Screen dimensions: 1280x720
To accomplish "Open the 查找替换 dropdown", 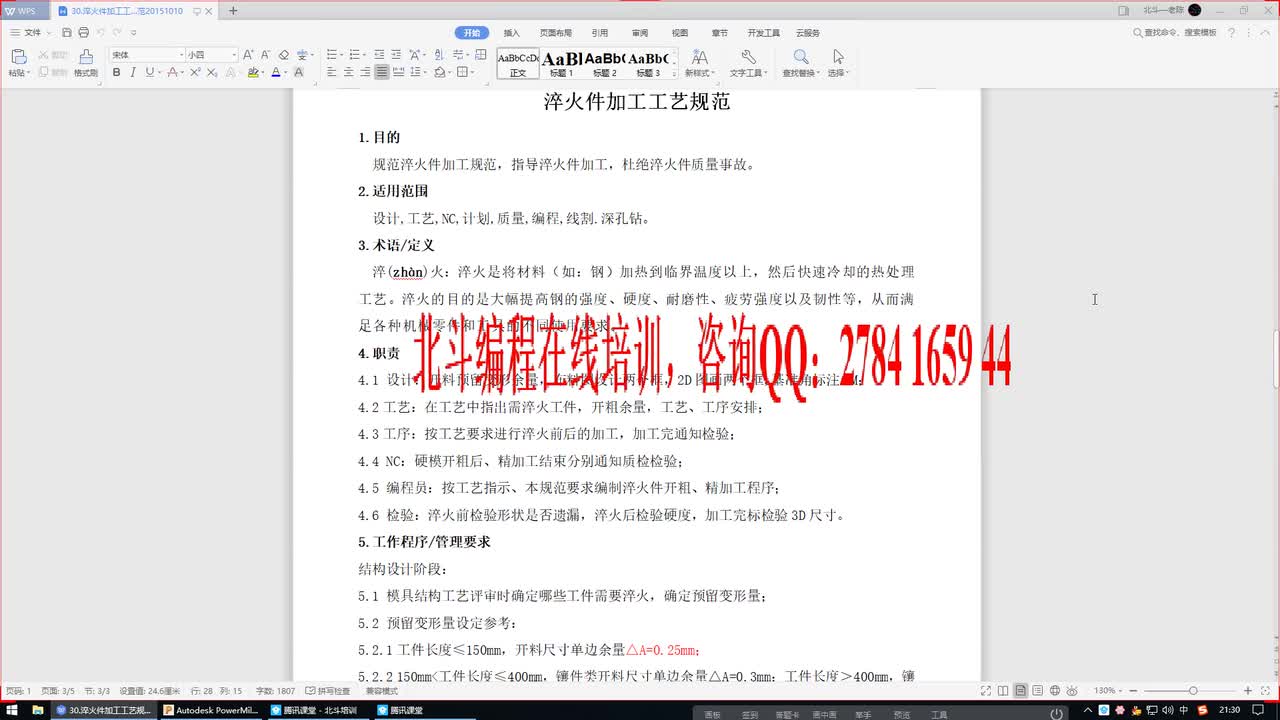I will (x=801, y=73).
